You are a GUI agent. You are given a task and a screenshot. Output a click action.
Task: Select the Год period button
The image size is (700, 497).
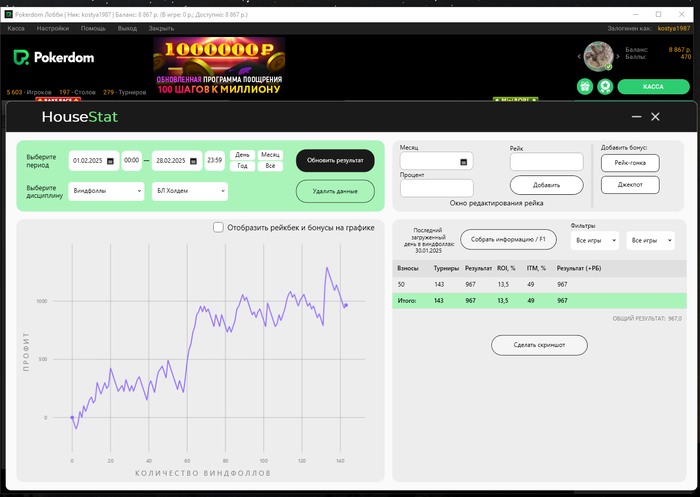[x=242, y=166]
